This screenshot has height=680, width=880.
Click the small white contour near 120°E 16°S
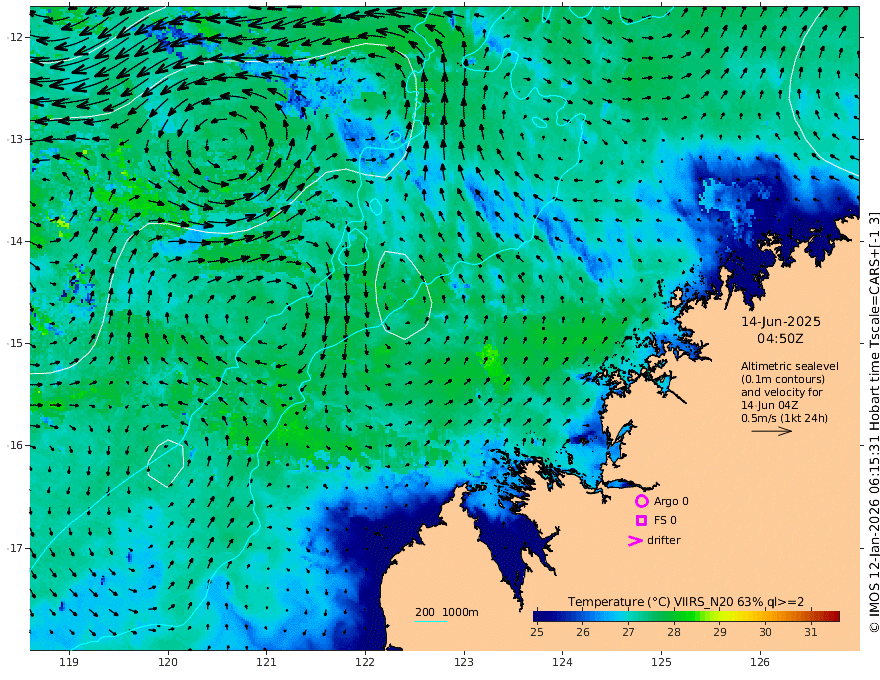tap(166, 463)
